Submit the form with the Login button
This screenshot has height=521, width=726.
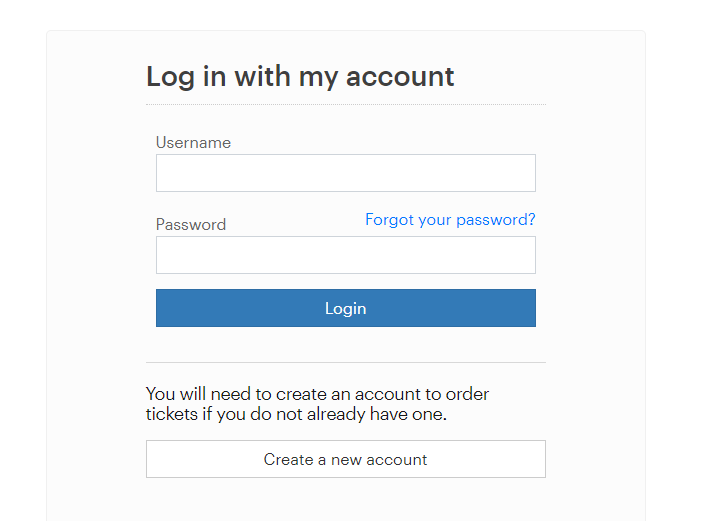click(x=345, y=308)
